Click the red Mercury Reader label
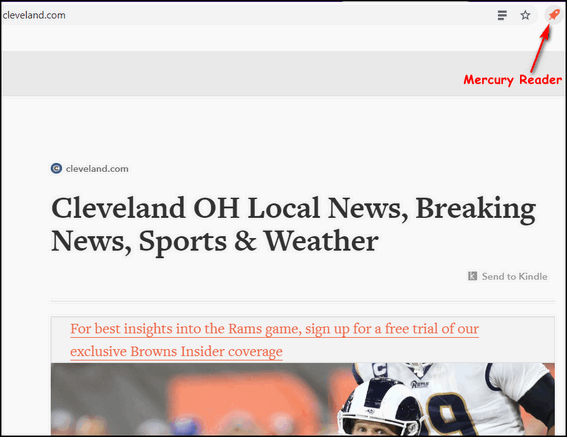 point(512,80)
